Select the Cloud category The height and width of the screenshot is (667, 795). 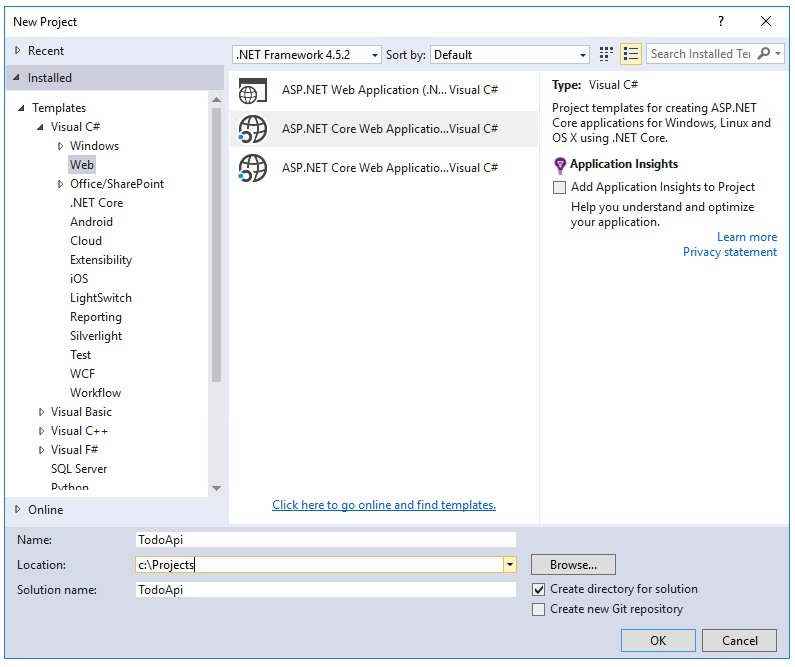pyautogui.click(x=86, y=241)
